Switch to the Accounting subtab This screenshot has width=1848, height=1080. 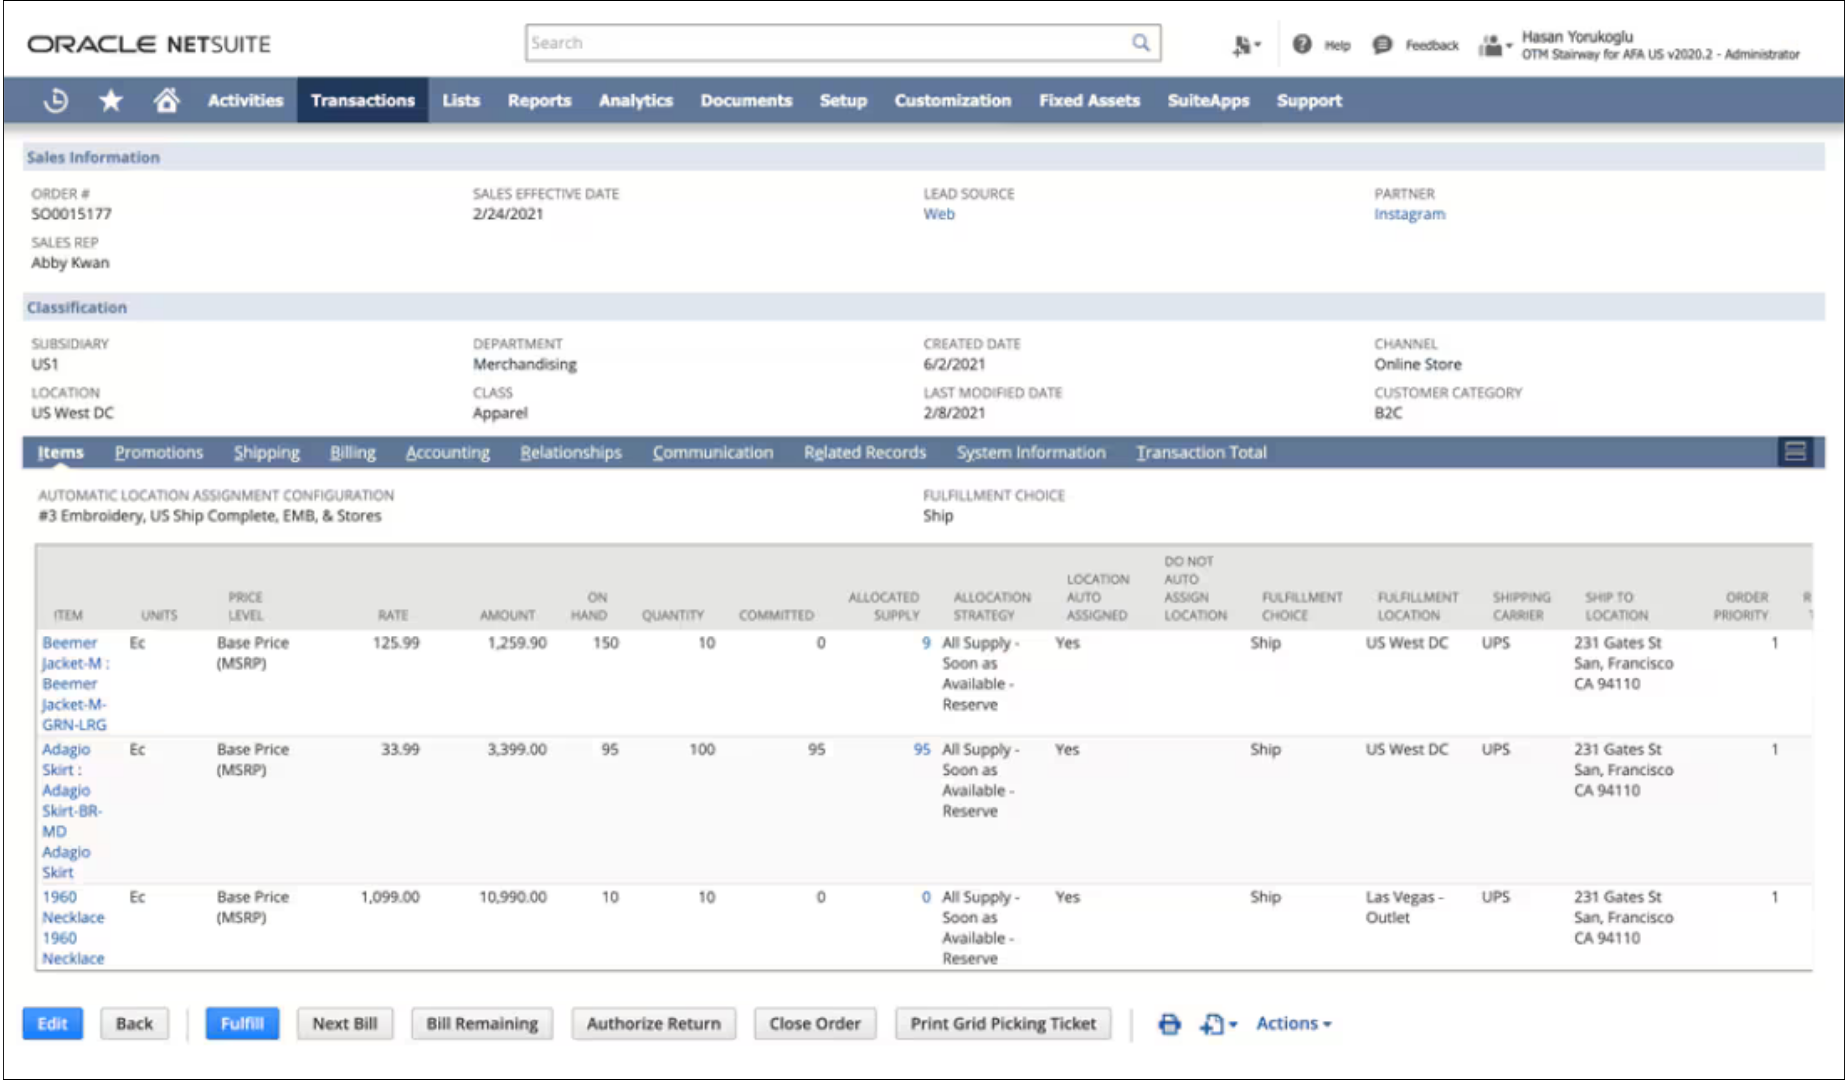tap(448, 452)
